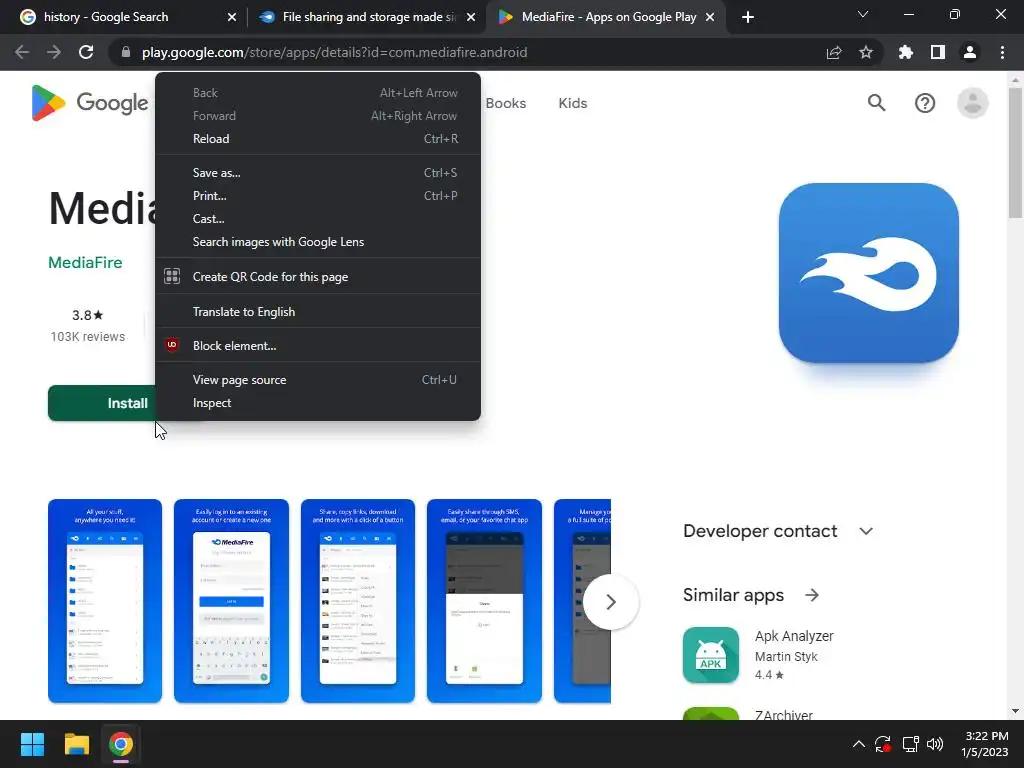
Task: Choose Reload from context menu
Action: [x=318, y=138]
